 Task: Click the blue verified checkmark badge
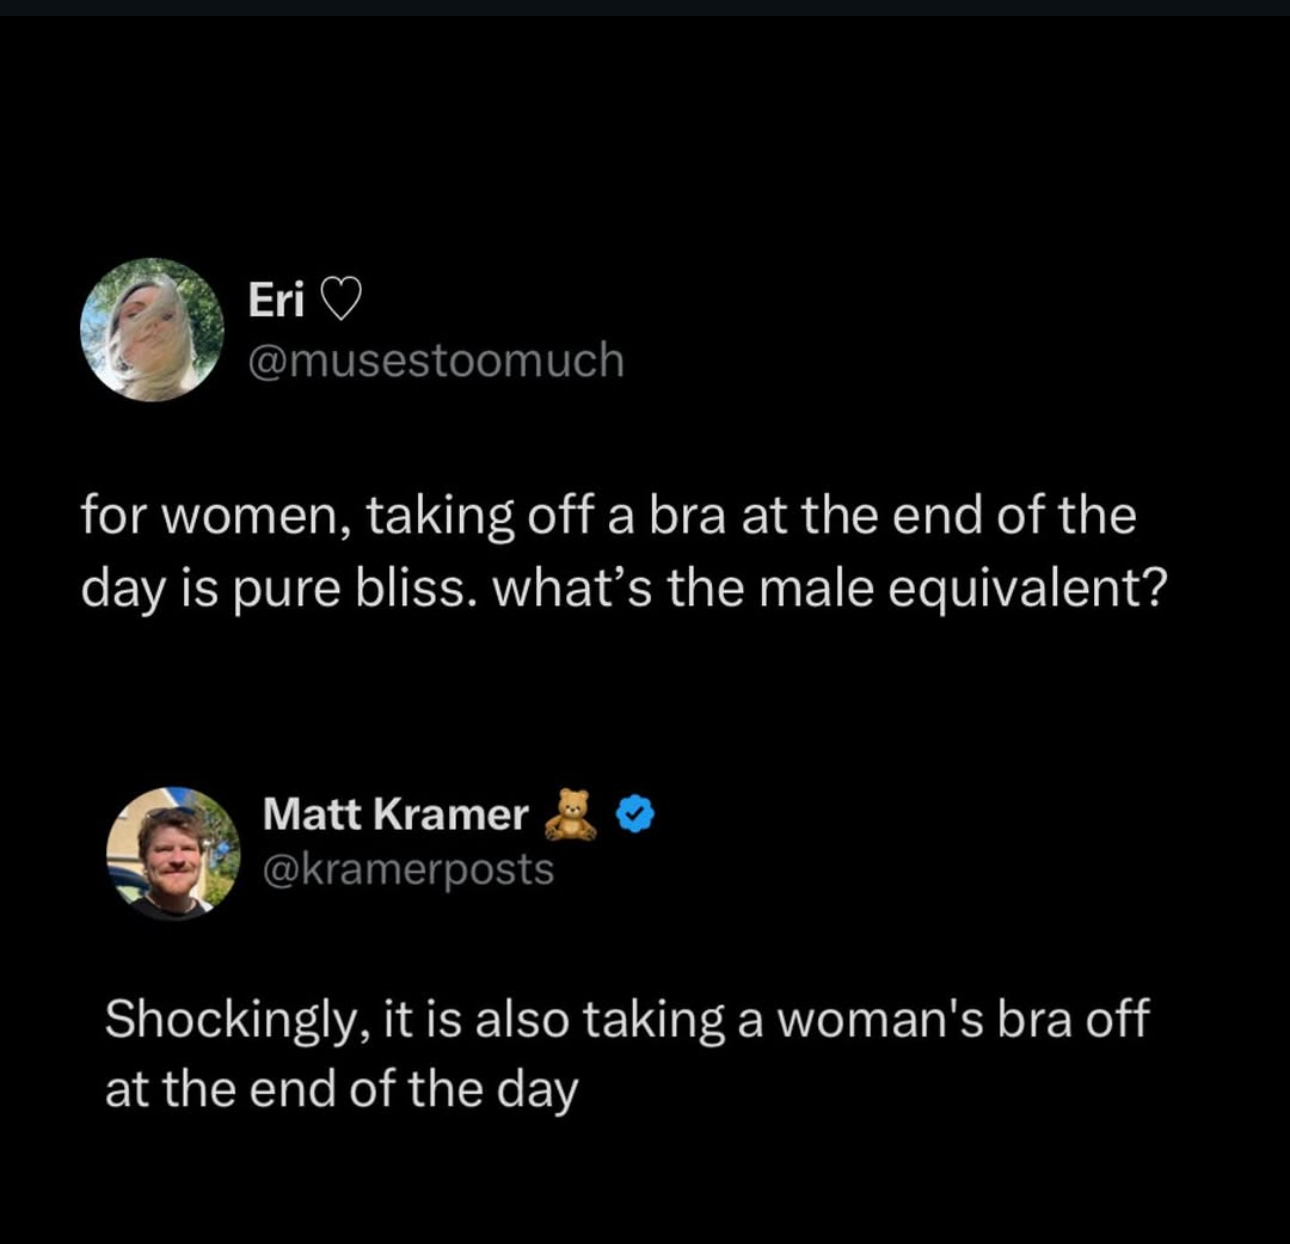[x=634, y=814]
